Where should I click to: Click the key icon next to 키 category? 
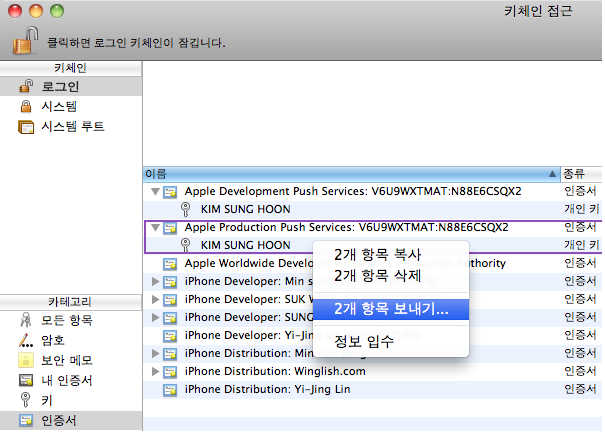[x=25, y=400]
